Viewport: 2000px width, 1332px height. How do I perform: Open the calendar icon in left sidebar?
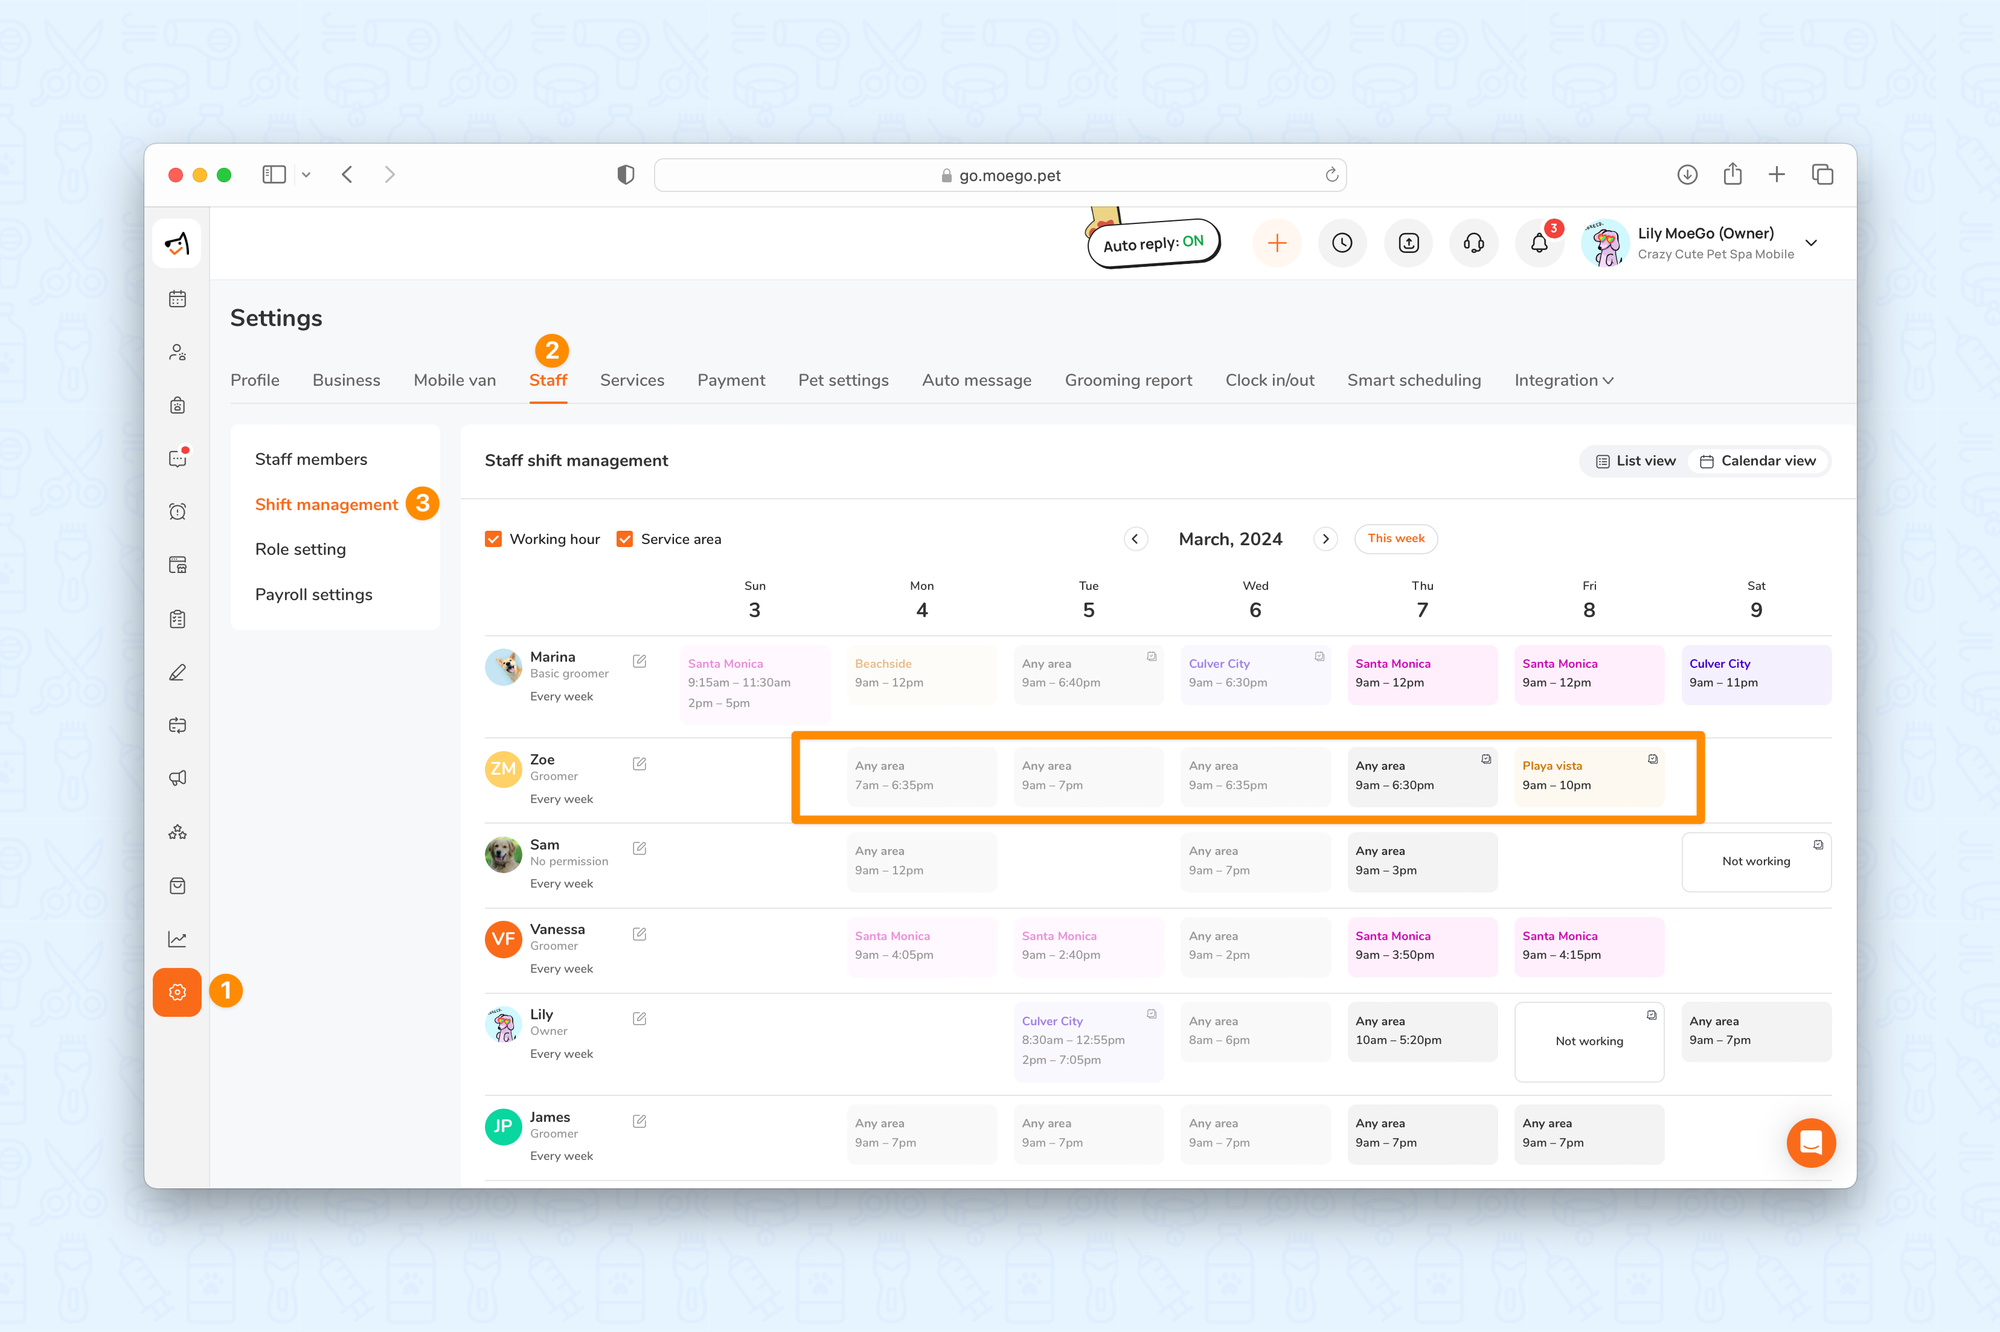pyautogui.click(x=178, y=299)
